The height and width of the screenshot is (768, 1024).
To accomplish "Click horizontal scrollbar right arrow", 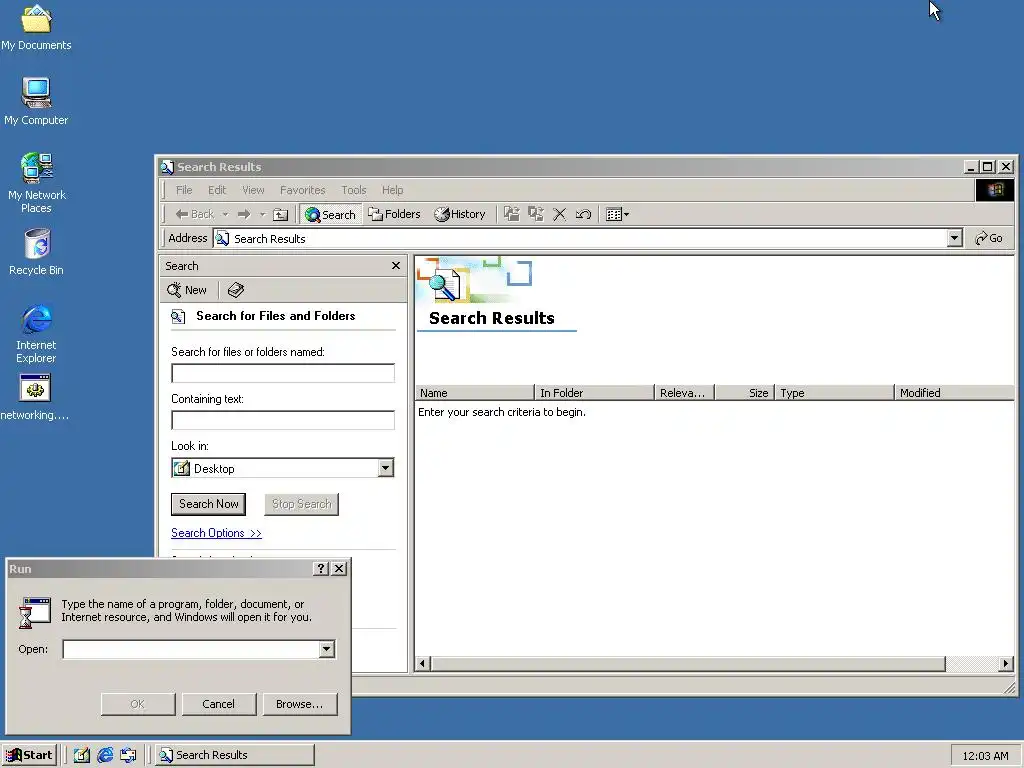I will click(x=1006, y=664).
